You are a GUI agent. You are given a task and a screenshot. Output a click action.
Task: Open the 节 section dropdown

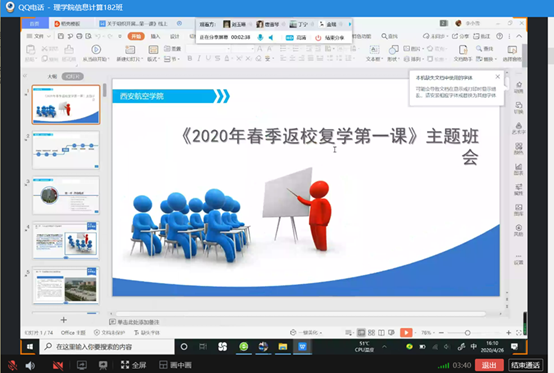pos(171,59)
